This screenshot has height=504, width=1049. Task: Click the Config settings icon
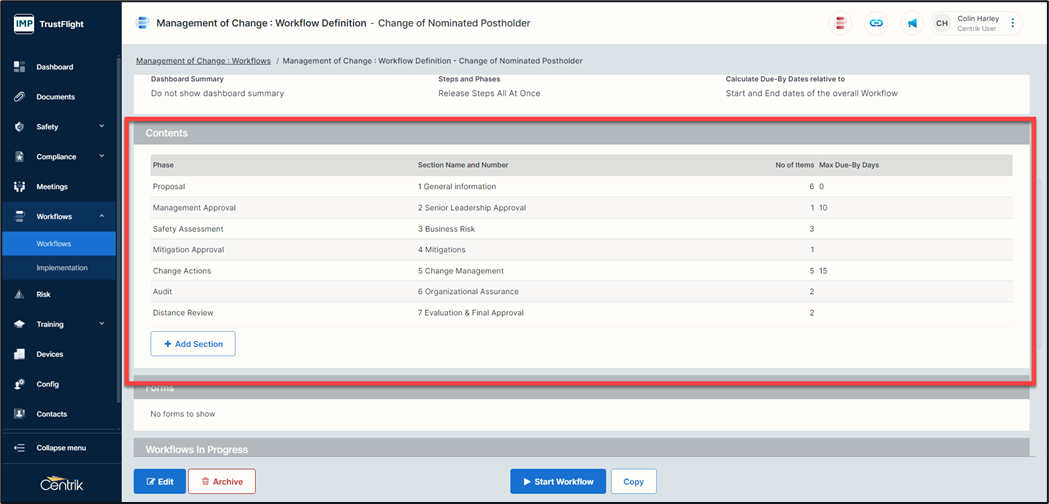[19, 384]
